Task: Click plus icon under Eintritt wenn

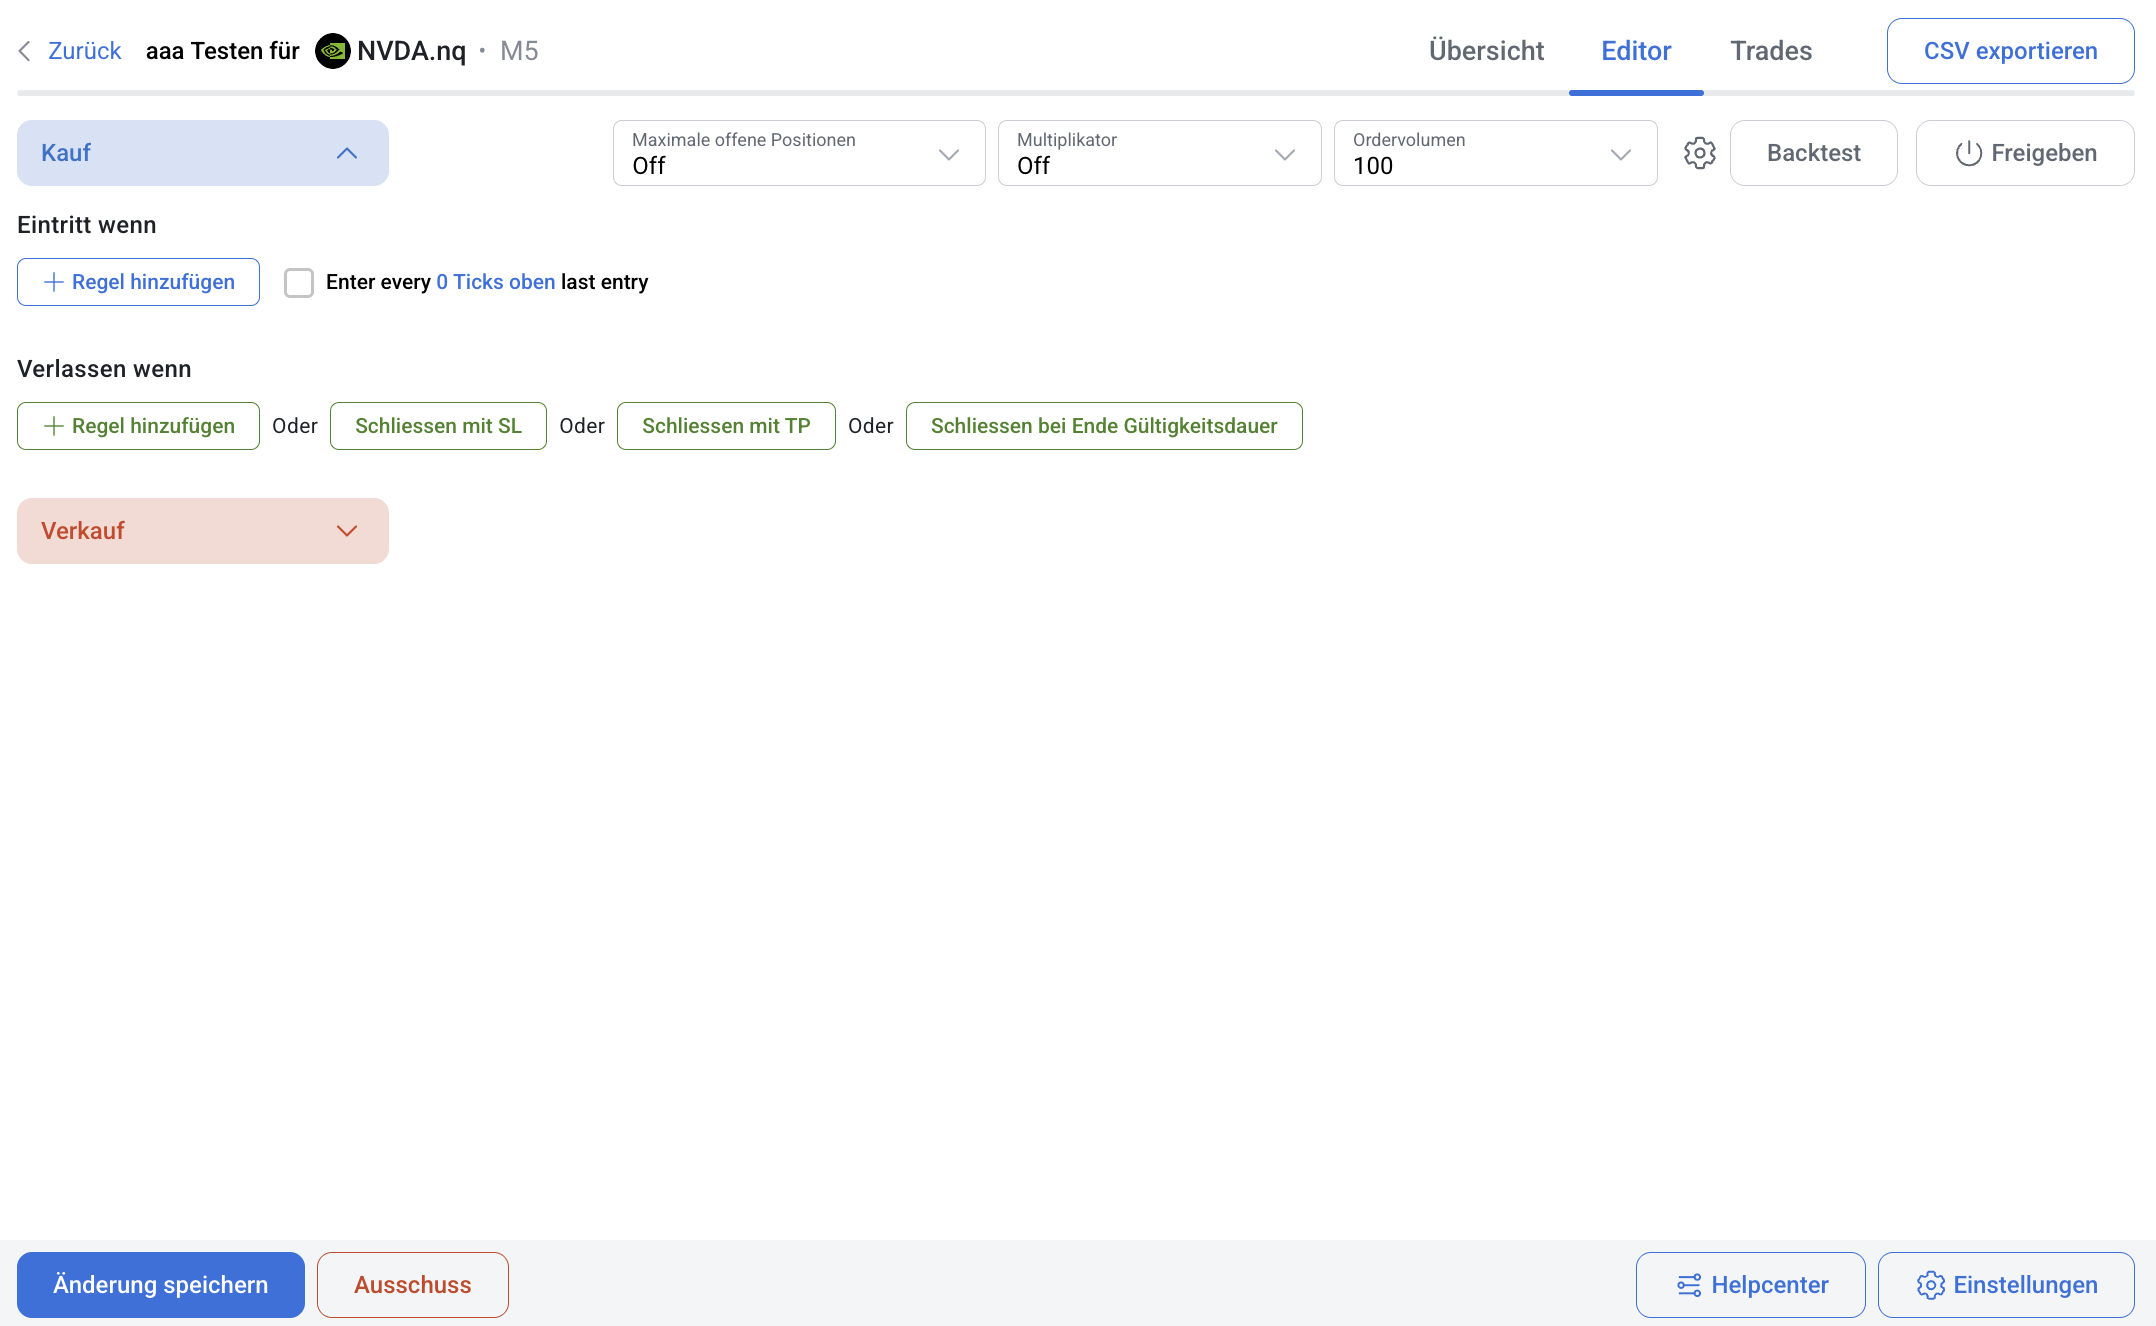Action: 54,282
